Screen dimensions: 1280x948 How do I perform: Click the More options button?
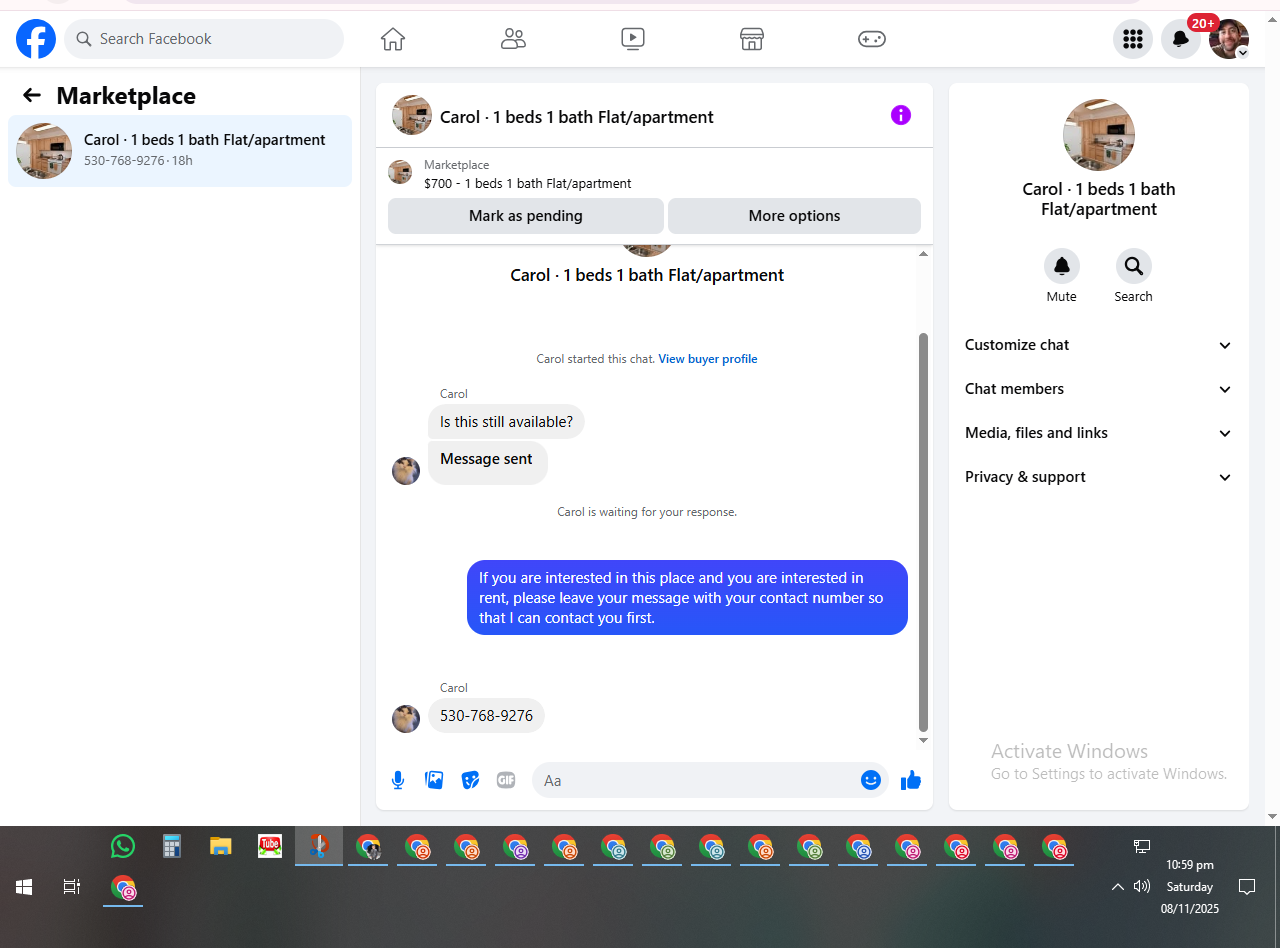click(794, 216)
